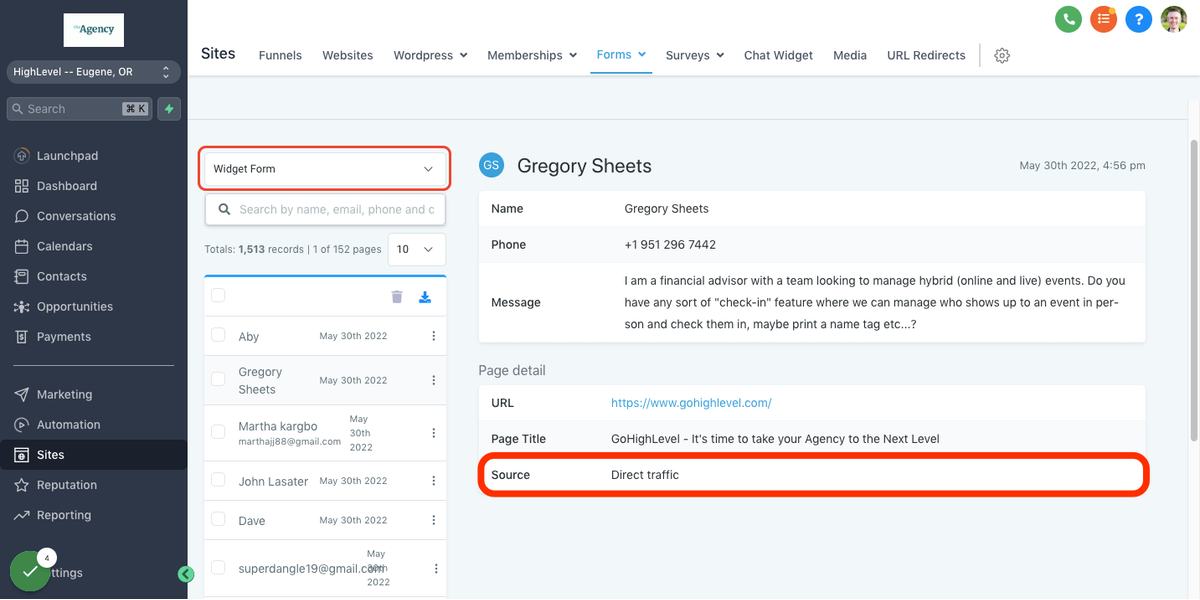
Task: Click the Dashboard grid icon
Action: point(22,186)
